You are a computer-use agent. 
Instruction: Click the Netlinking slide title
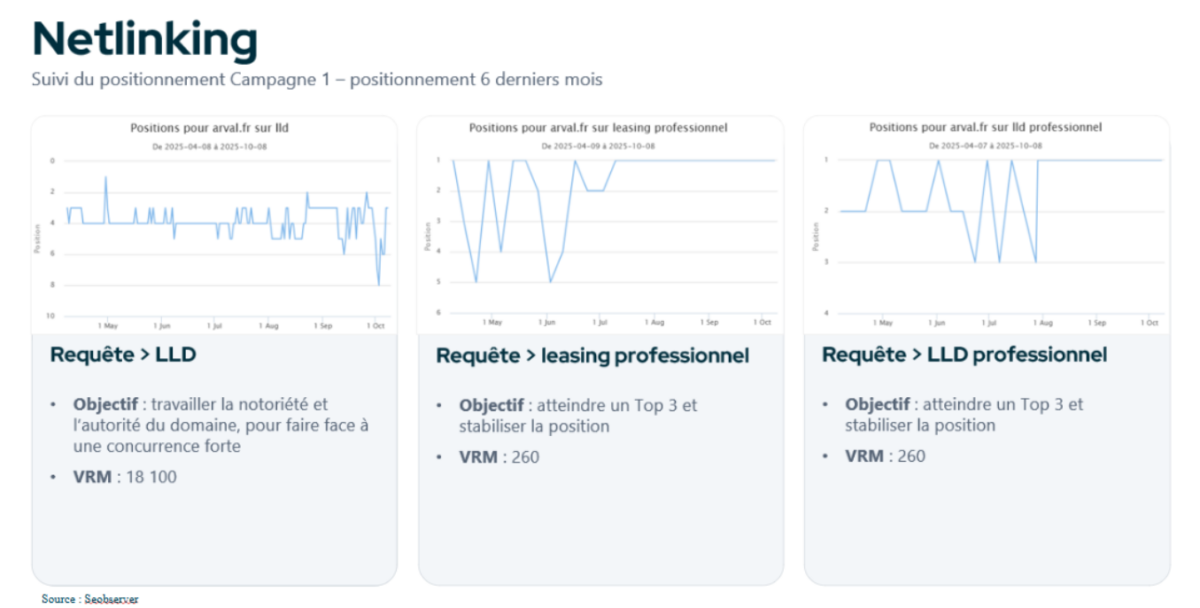point(145,39)
